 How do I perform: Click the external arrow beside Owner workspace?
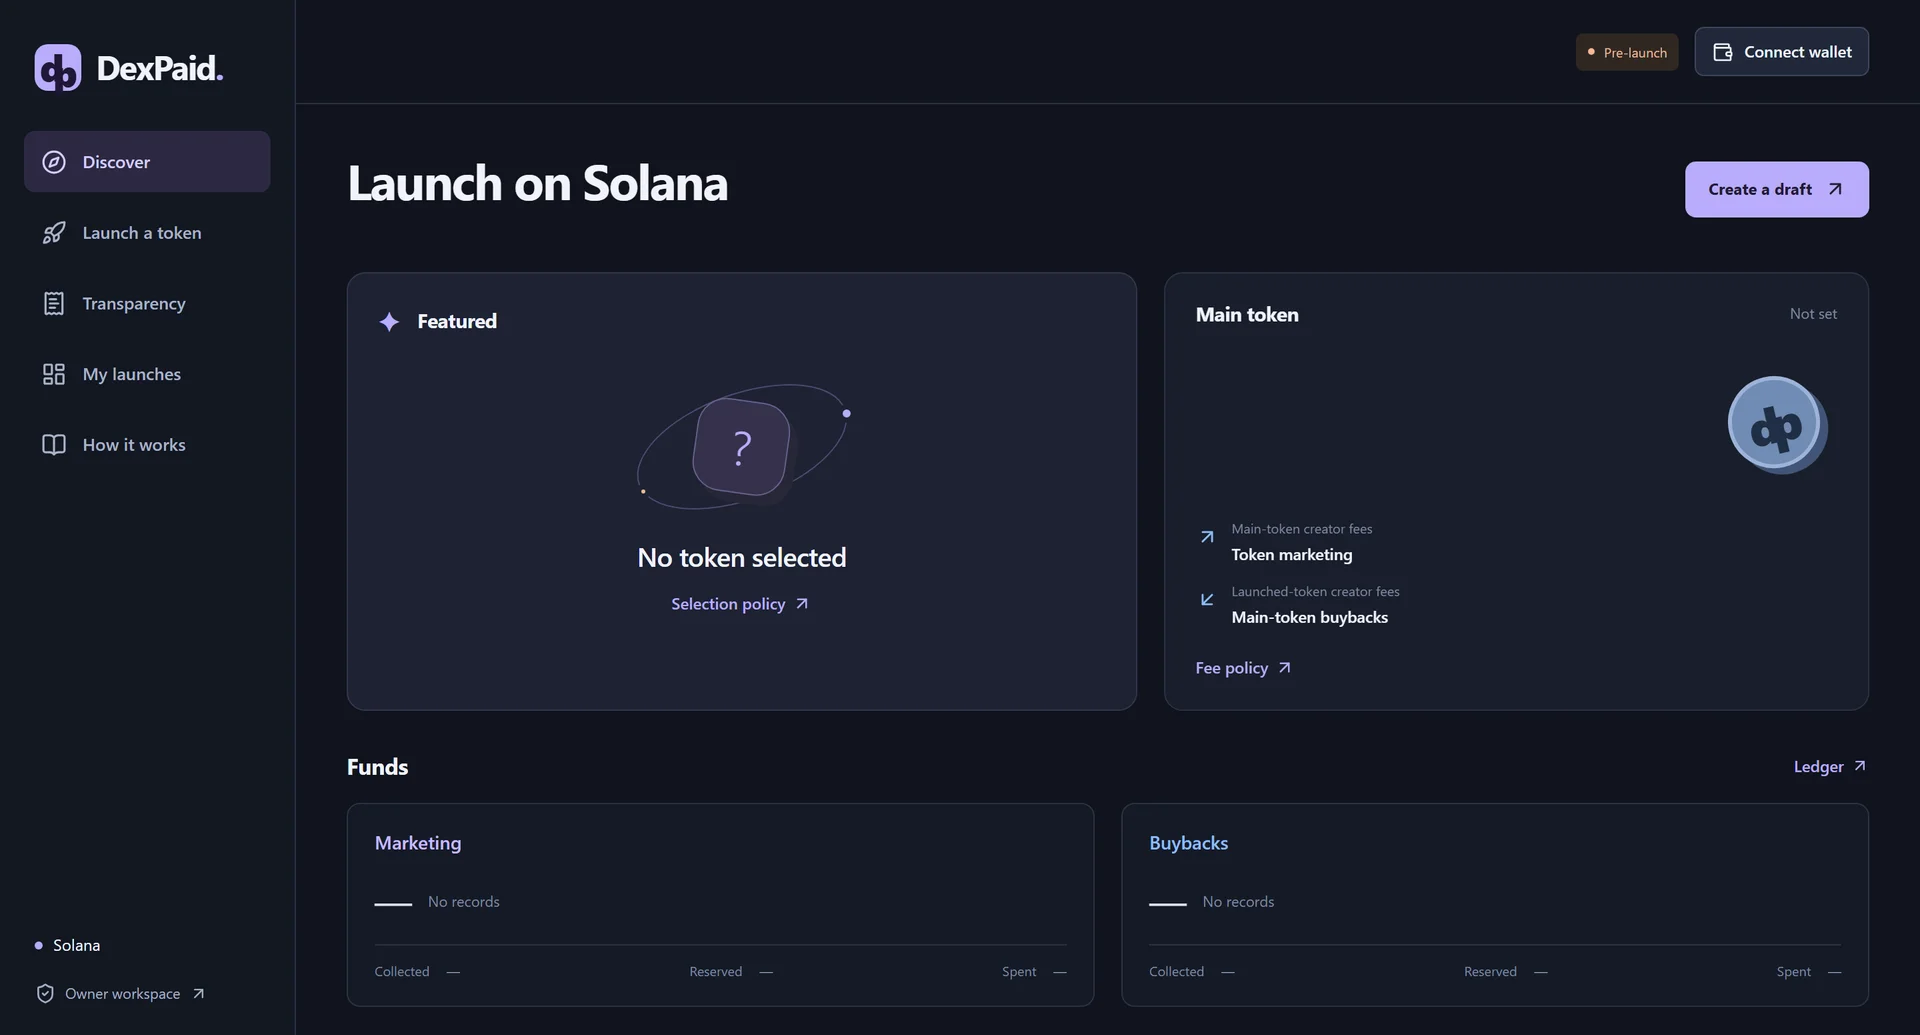(x=198, y=994)
